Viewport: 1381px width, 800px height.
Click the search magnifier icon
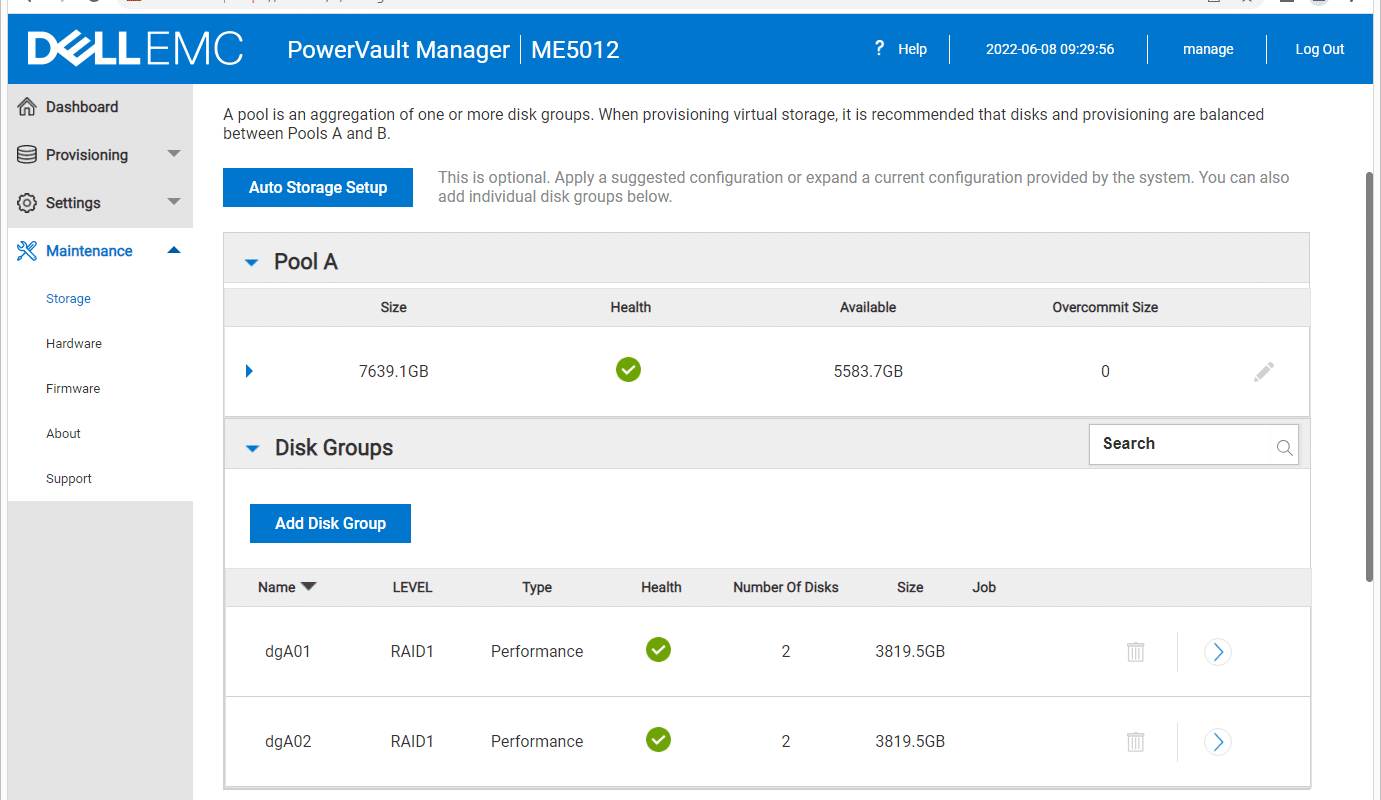coord(1285,448)
